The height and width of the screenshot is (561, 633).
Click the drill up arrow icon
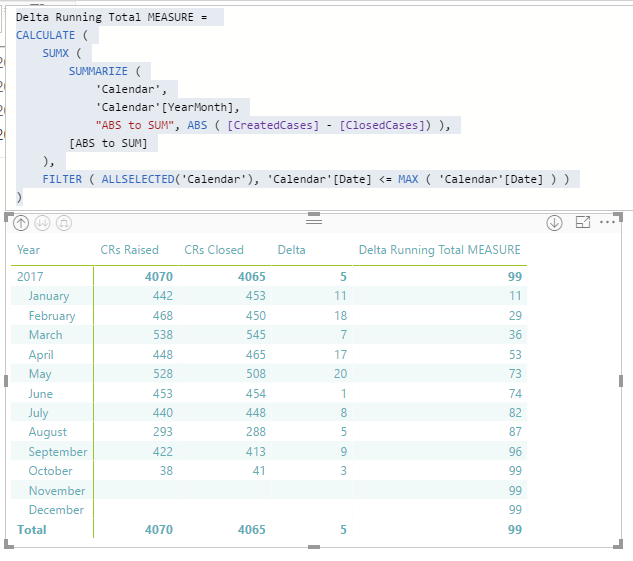[x=21, y=223]
